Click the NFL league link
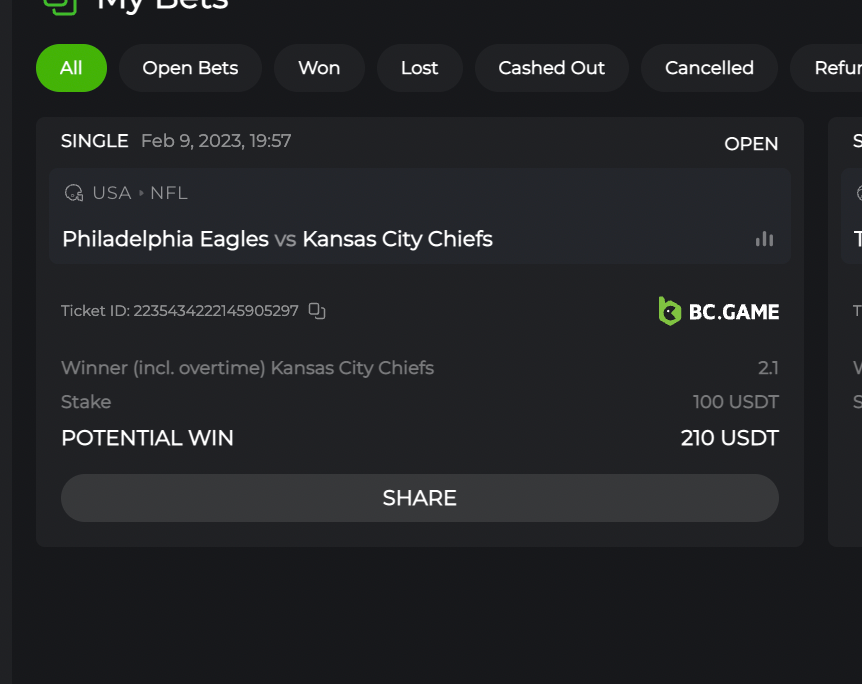Screen dimensions: 862x684 (x=169, y=193)
